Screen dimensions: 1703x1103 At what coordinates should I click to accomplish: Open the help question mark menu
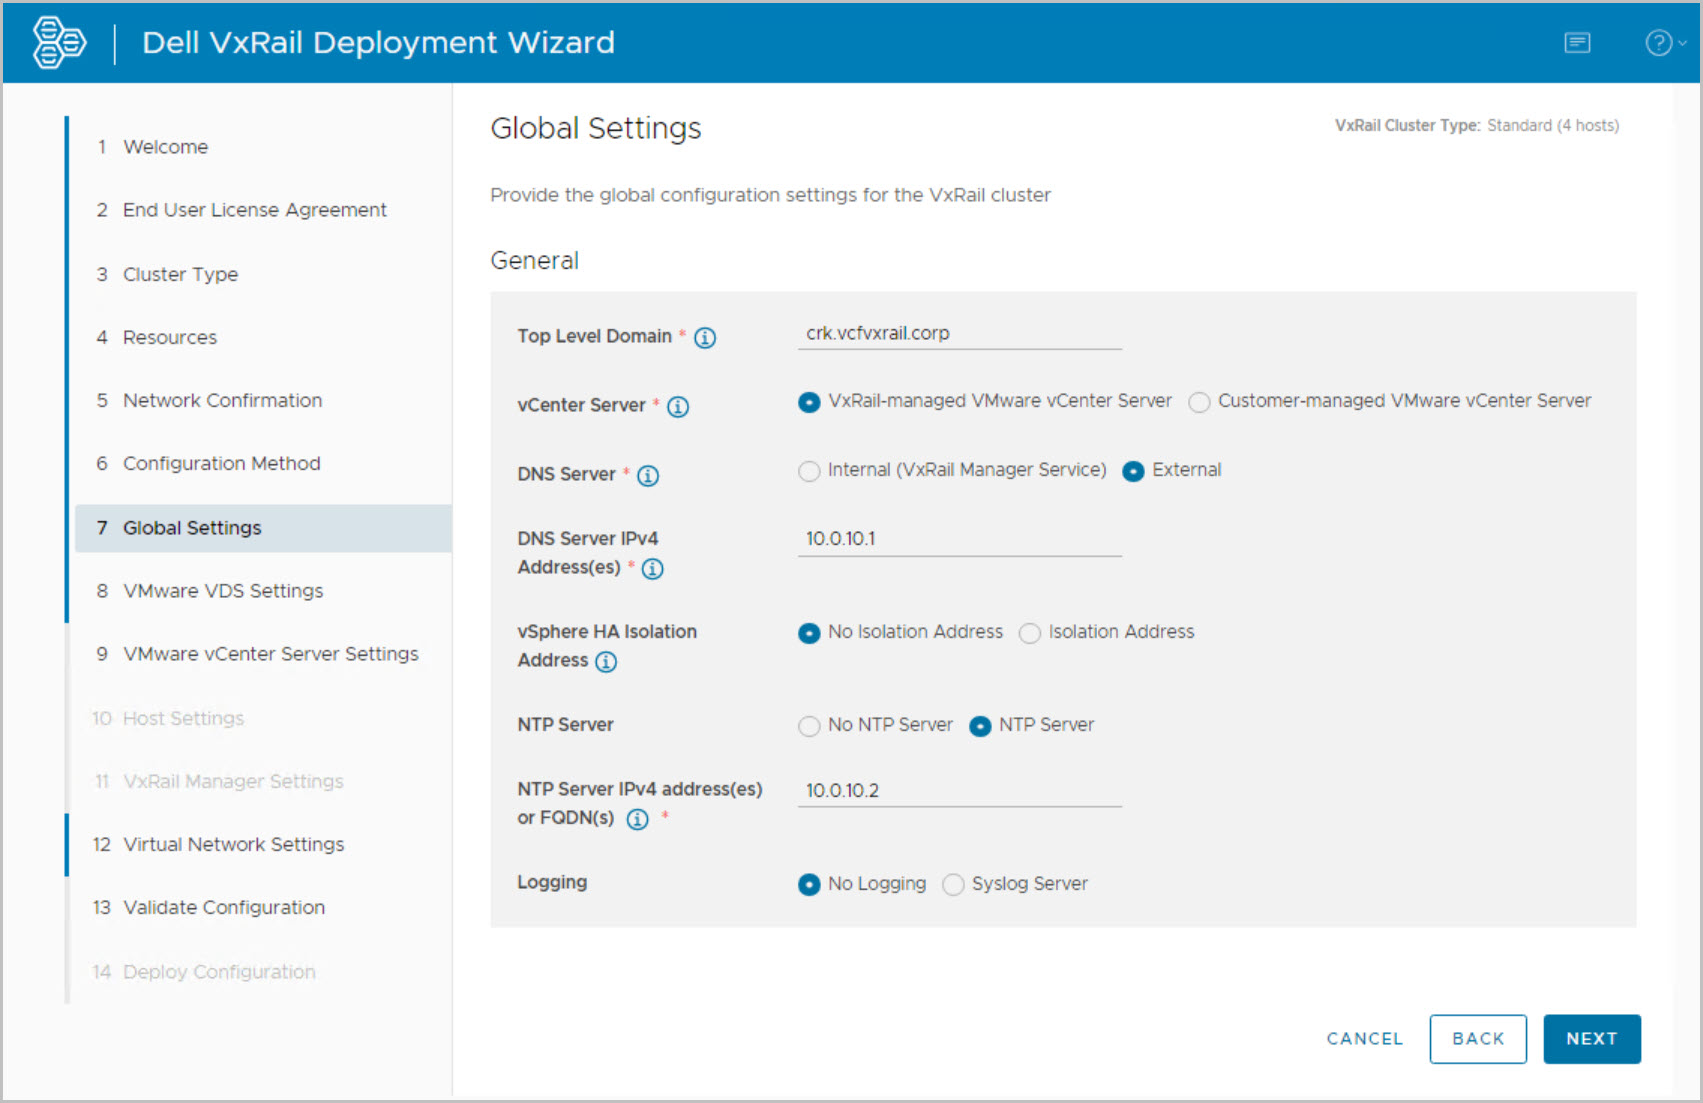point(1660,43)
